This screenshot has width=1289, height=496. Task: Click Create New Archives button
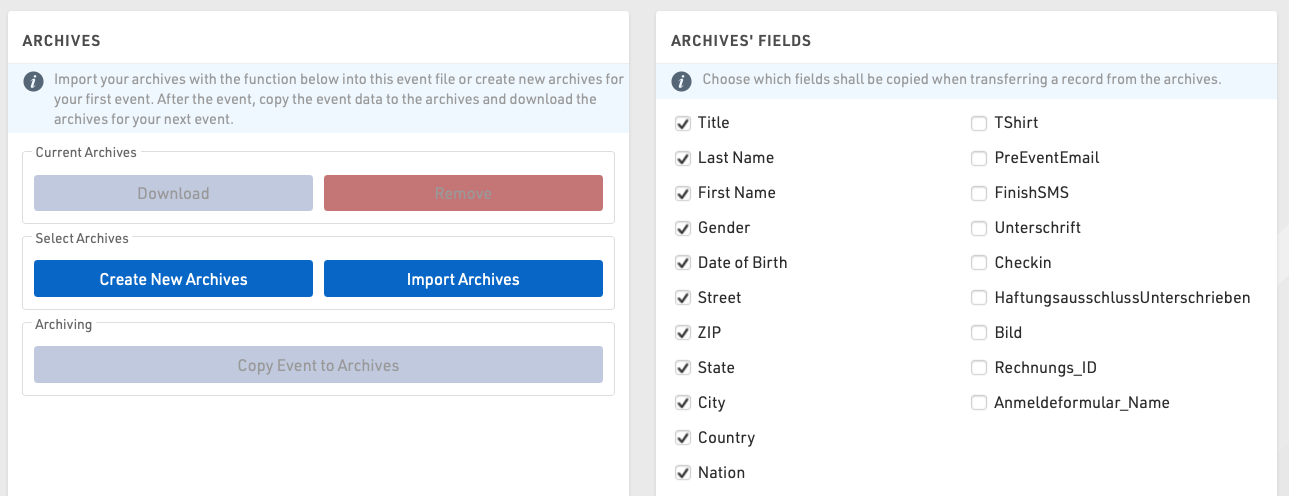pyautogui.click(x=173, y=279)
